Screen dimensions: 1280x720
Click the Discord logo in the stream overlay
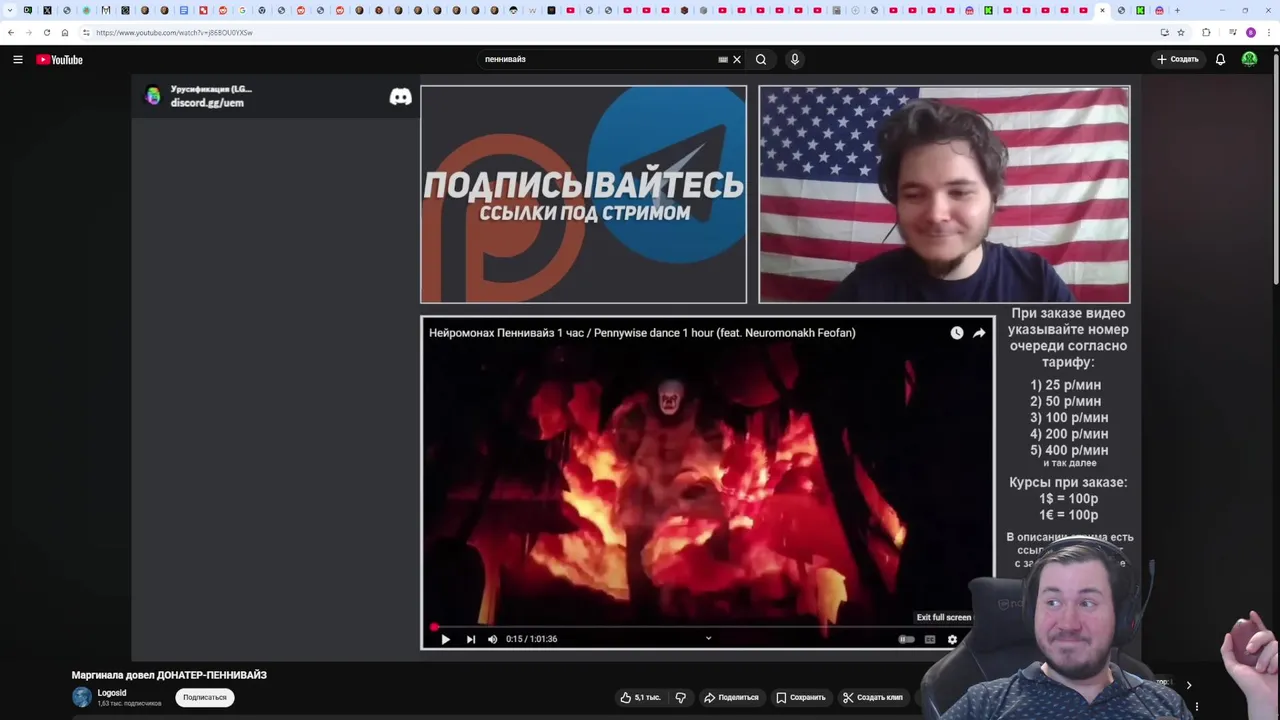(x=400, y=97)
